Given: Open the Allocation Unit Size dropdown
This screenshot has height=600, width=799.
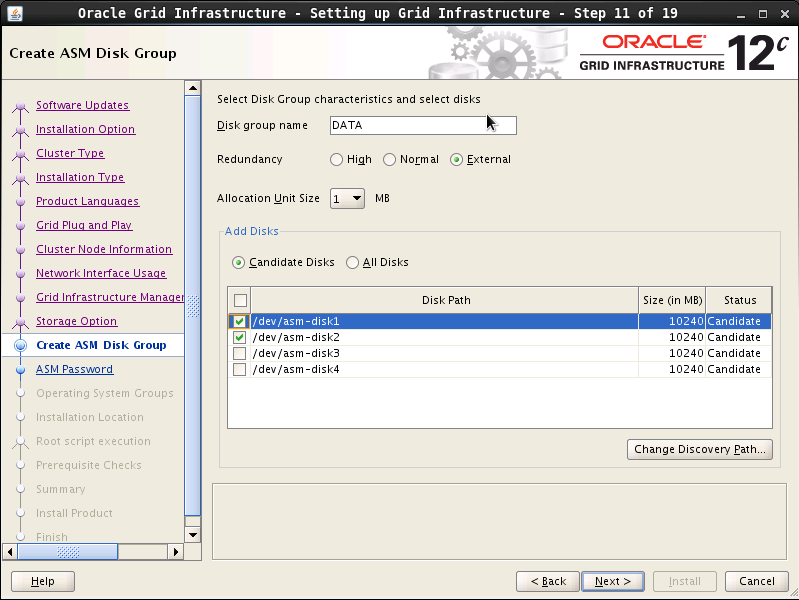Looking at the screenshot, I should pyautogui.click(x=348, y=199).
